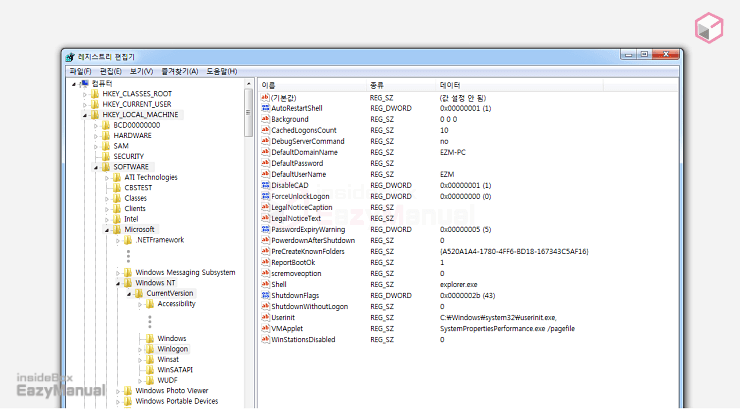Select the DebugServerCommand value name
The height and width of the screenshot is (410, 740).
(308, 141)
